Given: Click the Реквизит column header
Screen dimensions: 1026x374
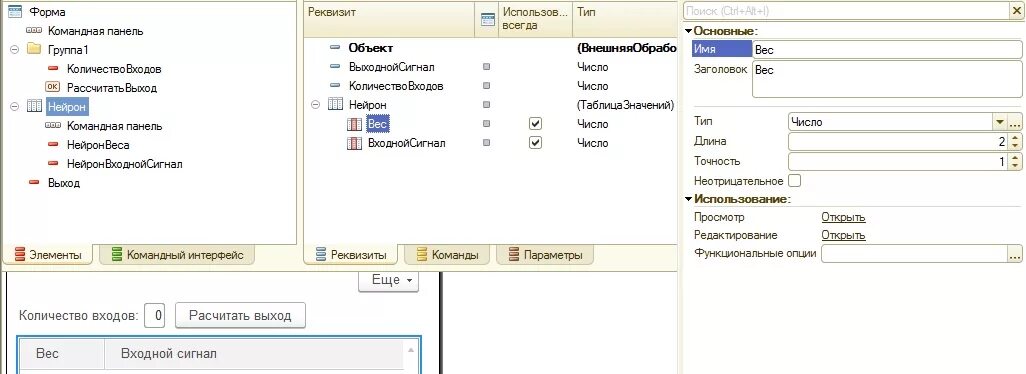Looking at the screenshot, I should 389,19.
